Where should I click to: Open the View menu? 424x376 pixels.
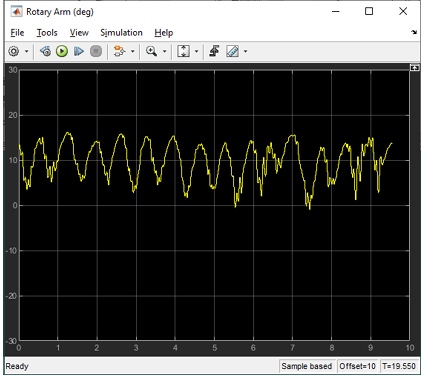[x=79, y=33]
